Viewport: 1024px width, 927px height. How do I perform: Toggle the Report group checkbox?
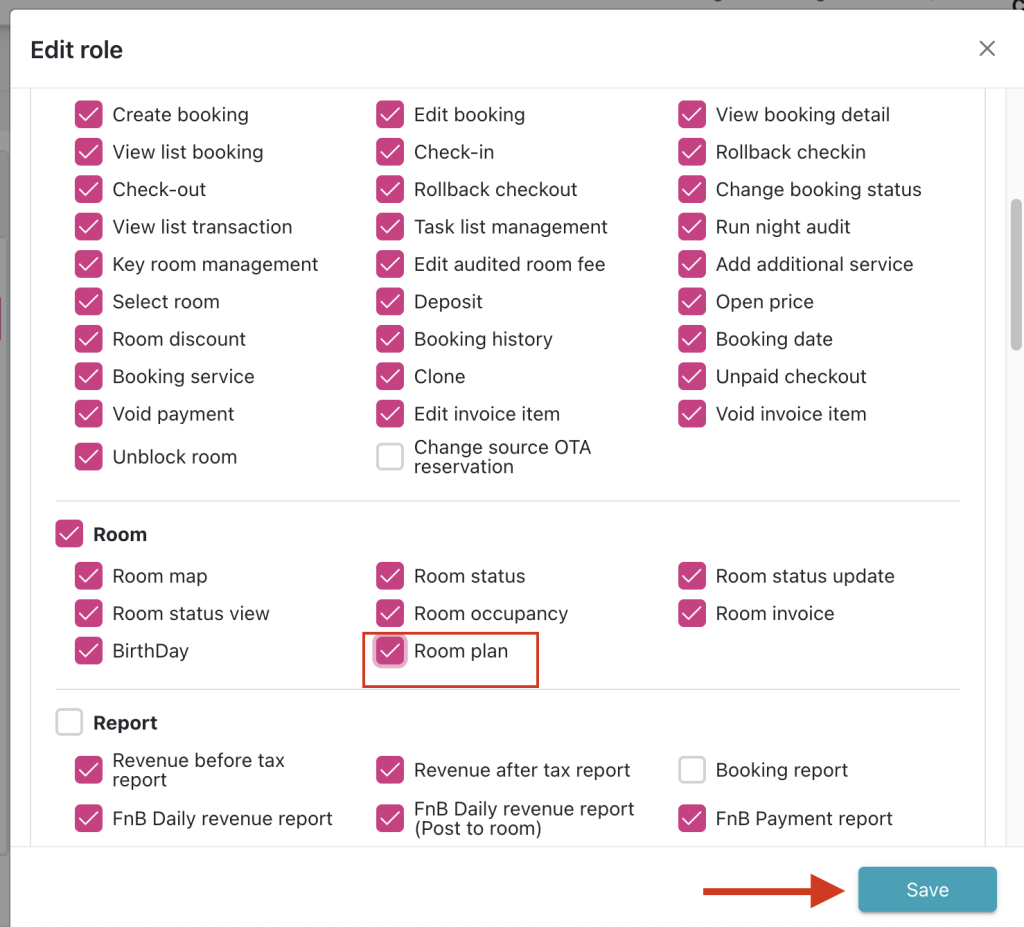(69, 722)
